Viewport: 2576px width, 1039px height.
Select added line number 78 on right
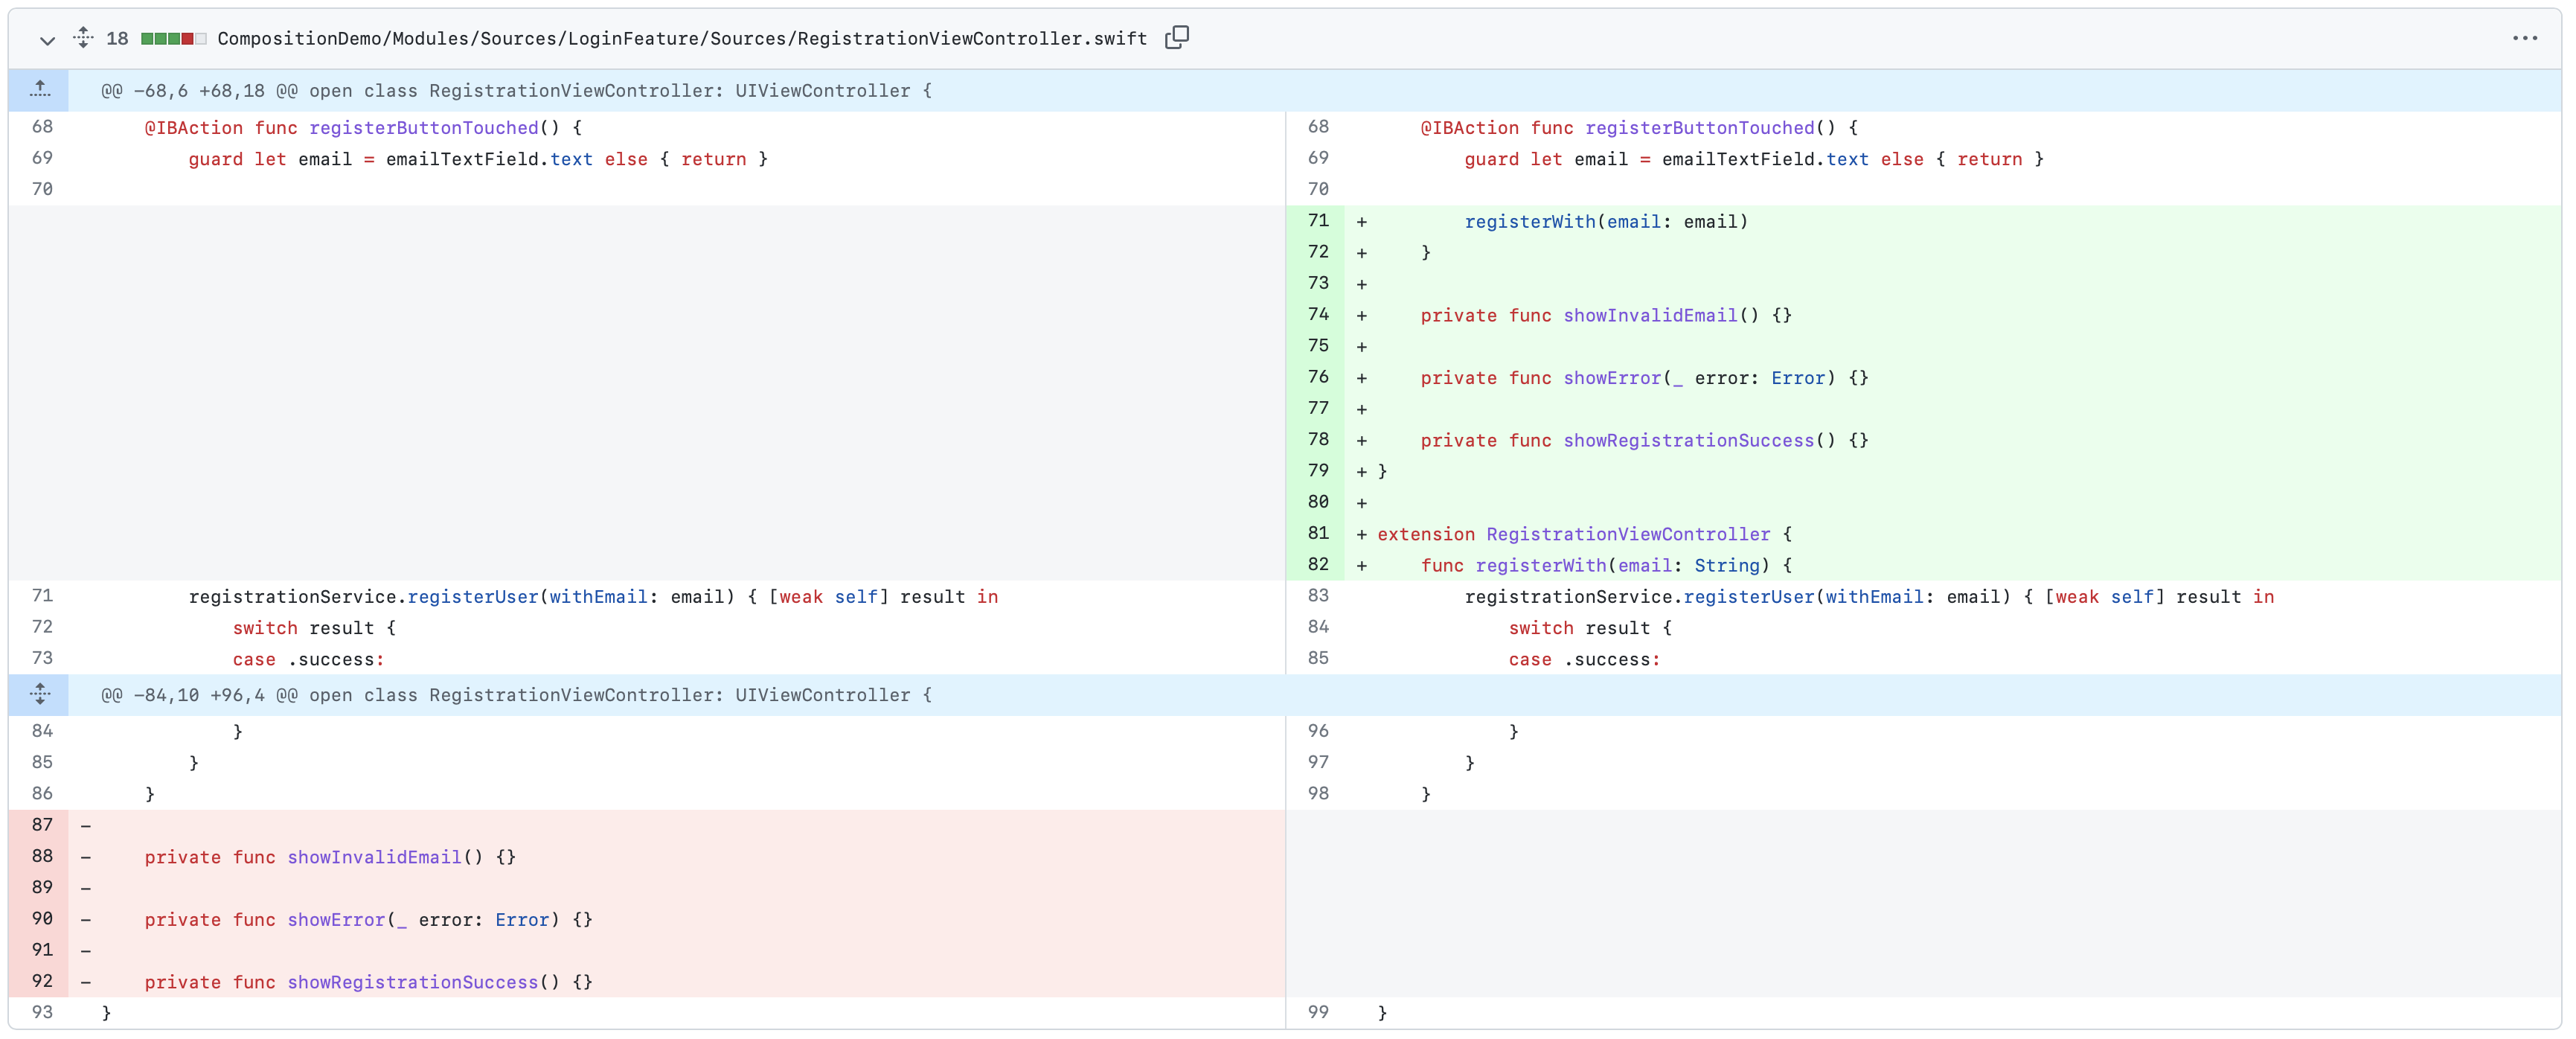point(1317,440)
